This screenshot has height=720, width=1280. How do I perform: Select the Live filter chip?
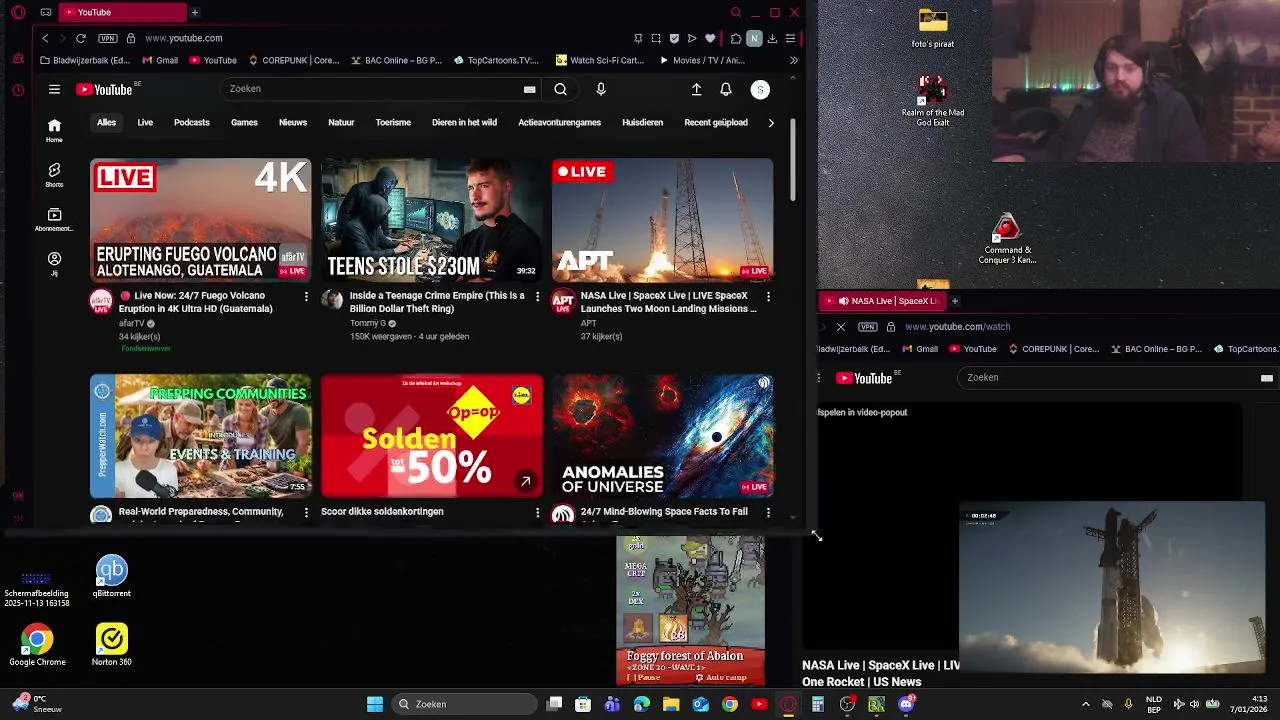[x=145, y=122]
